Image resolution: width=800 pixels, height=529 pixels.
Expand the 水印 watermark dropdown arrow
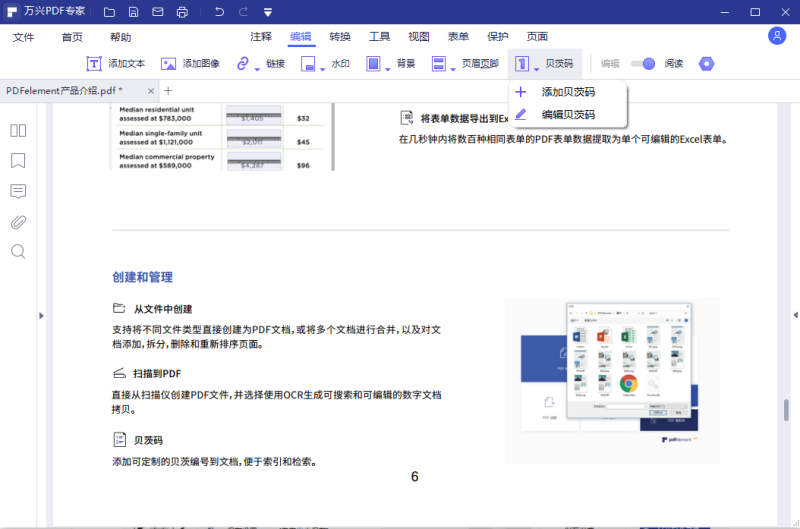tap(322, 69)
